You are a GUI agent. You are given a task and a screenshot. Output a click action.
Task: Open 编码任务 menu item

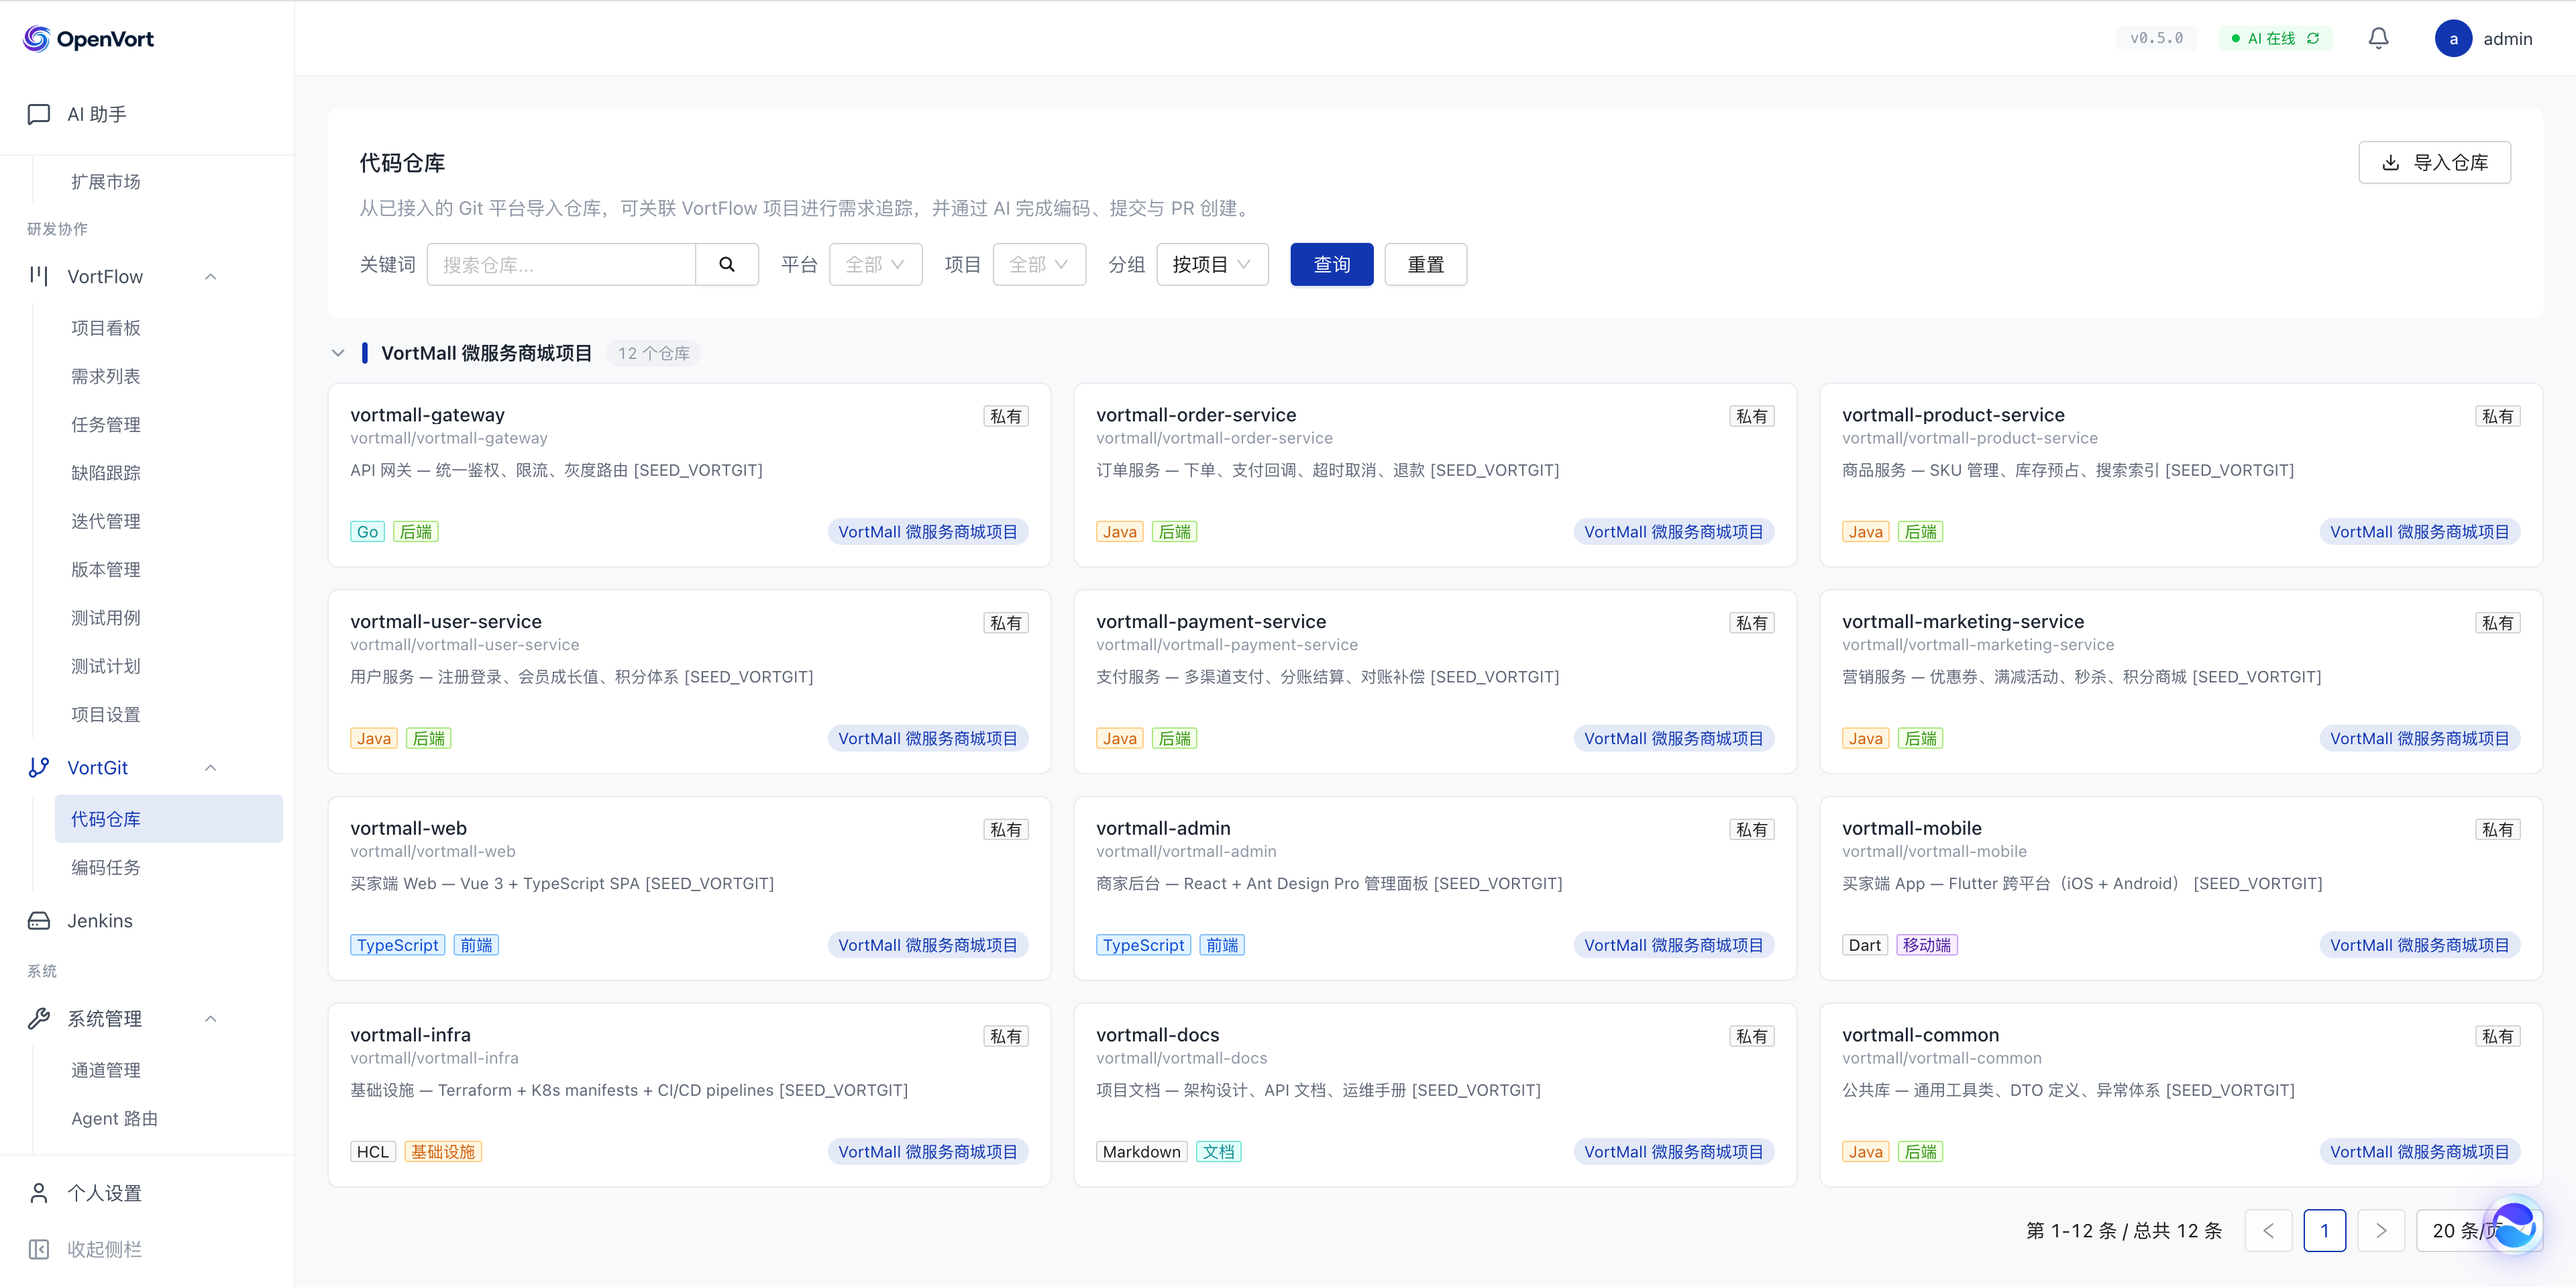coord(106,867)
